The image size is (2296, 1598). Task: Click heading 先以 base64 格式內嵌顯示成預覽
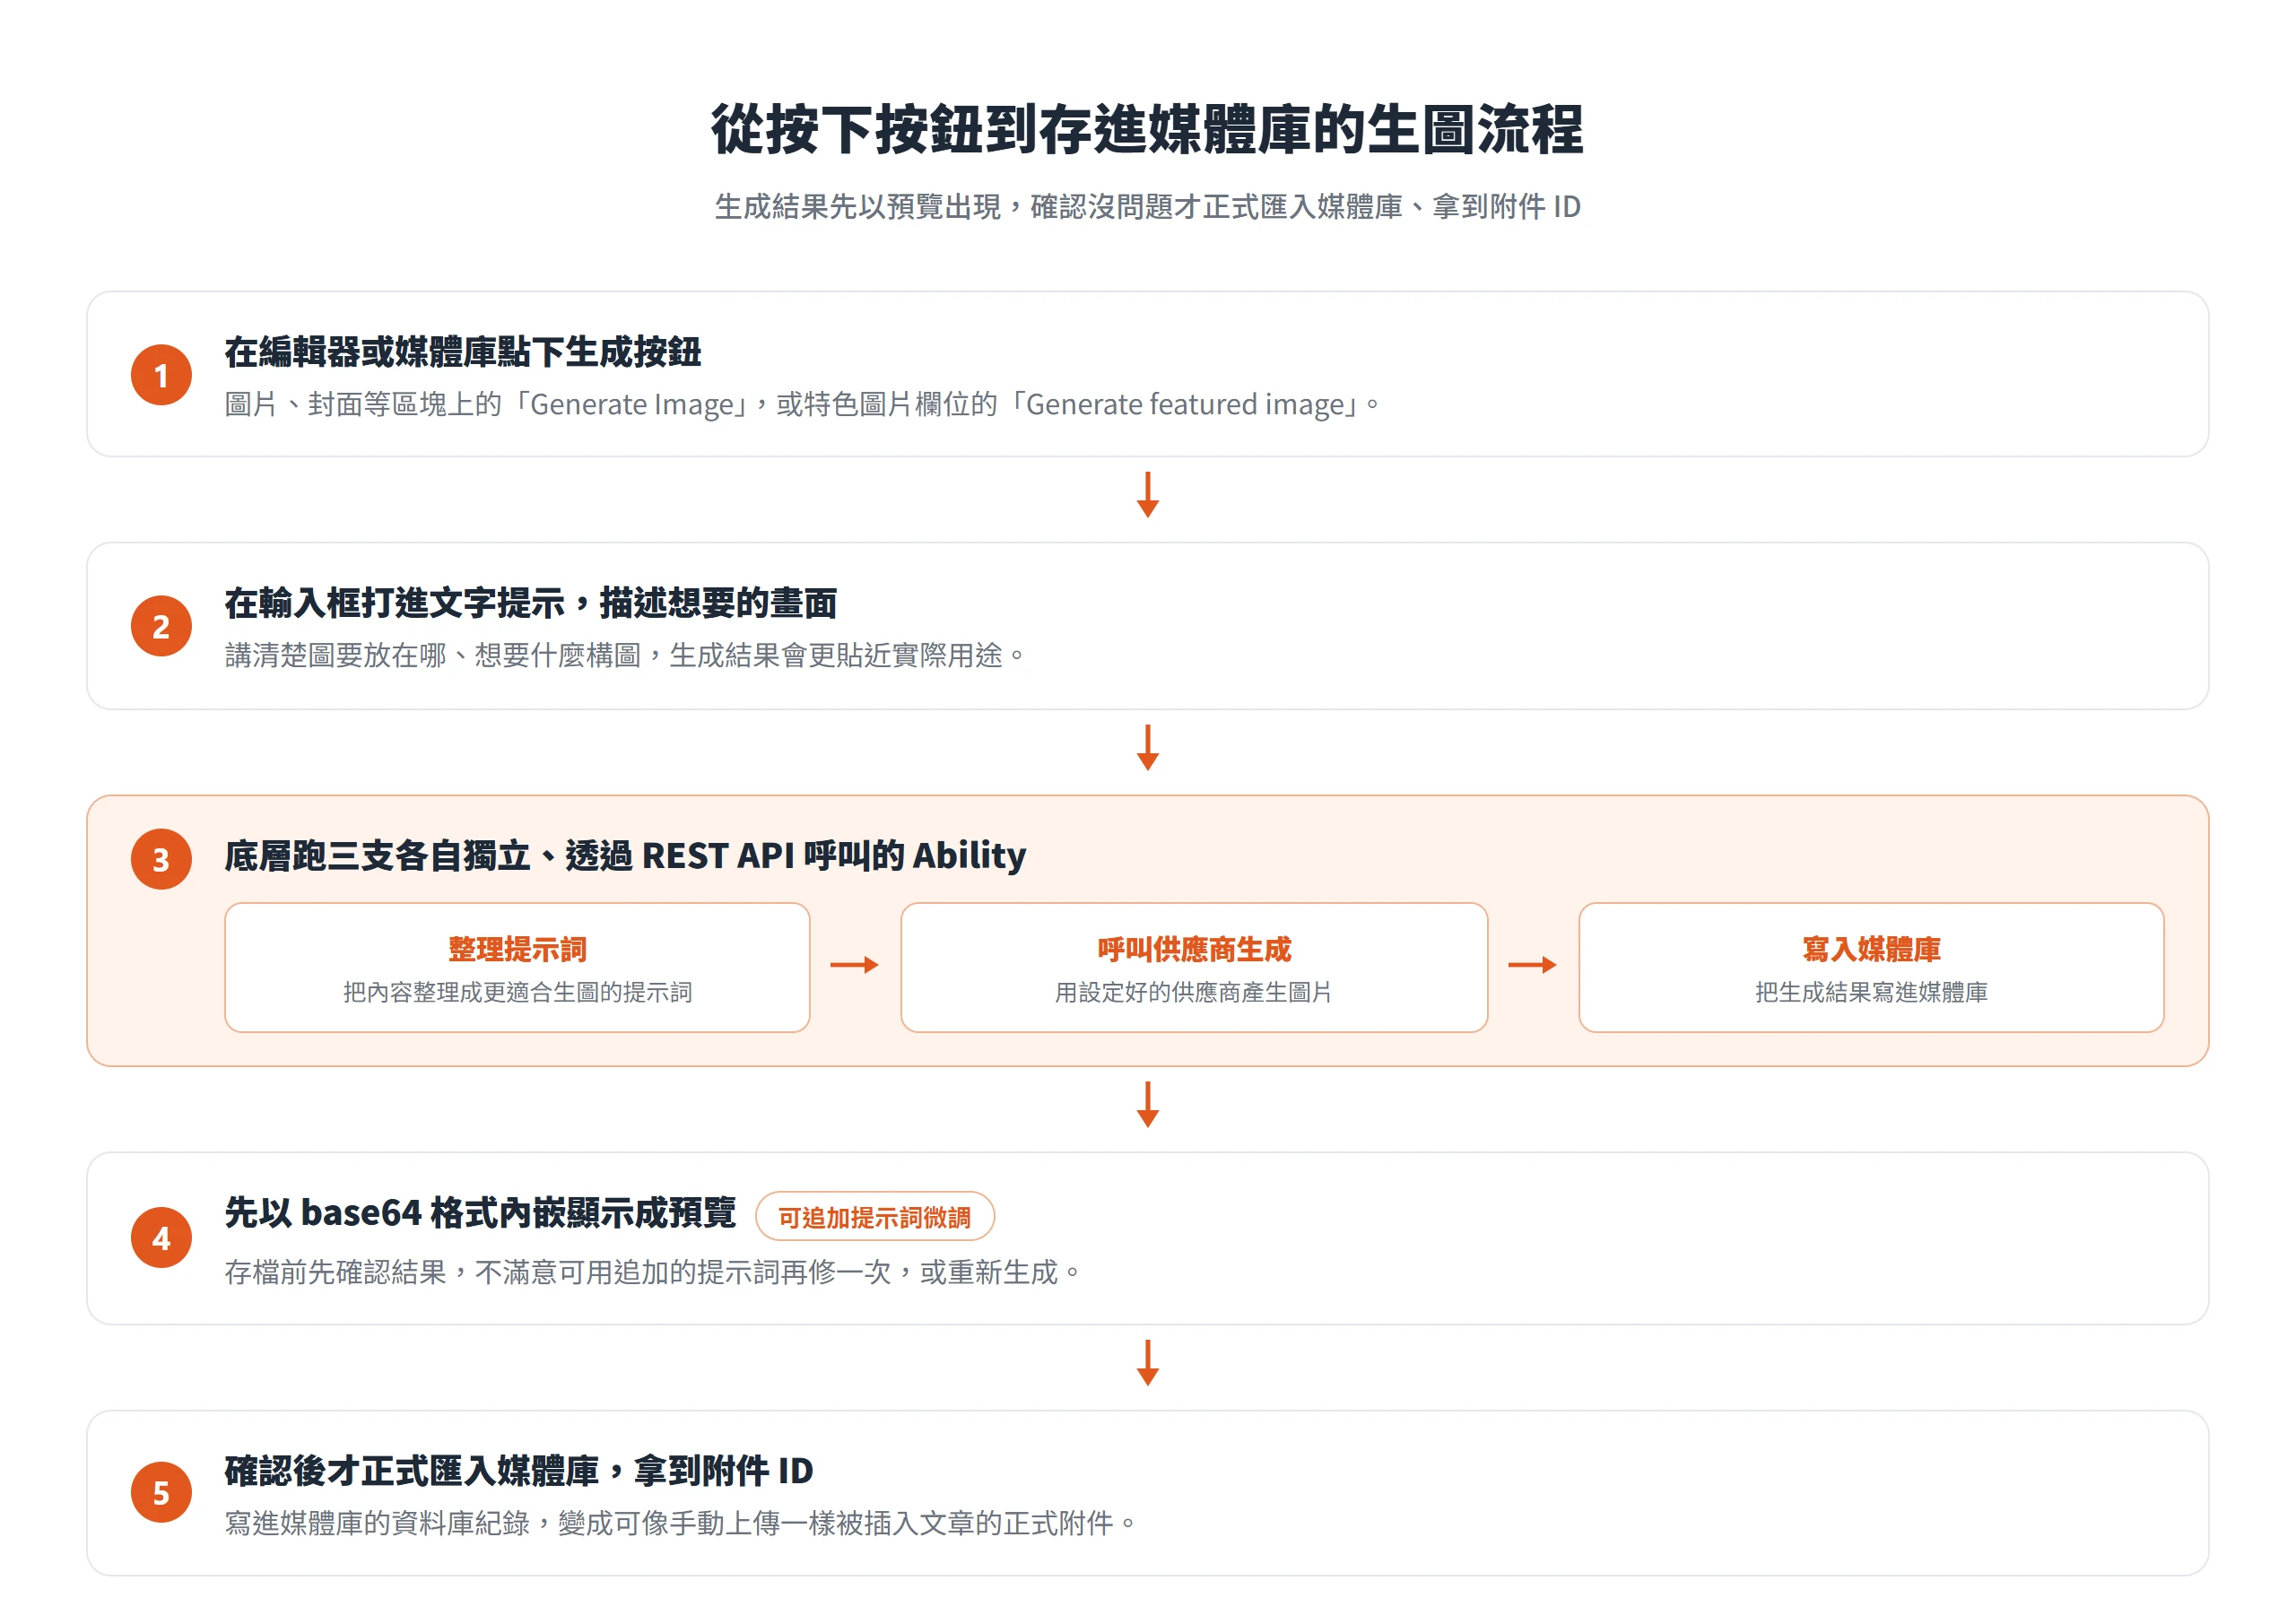[x=480, y=1213]
